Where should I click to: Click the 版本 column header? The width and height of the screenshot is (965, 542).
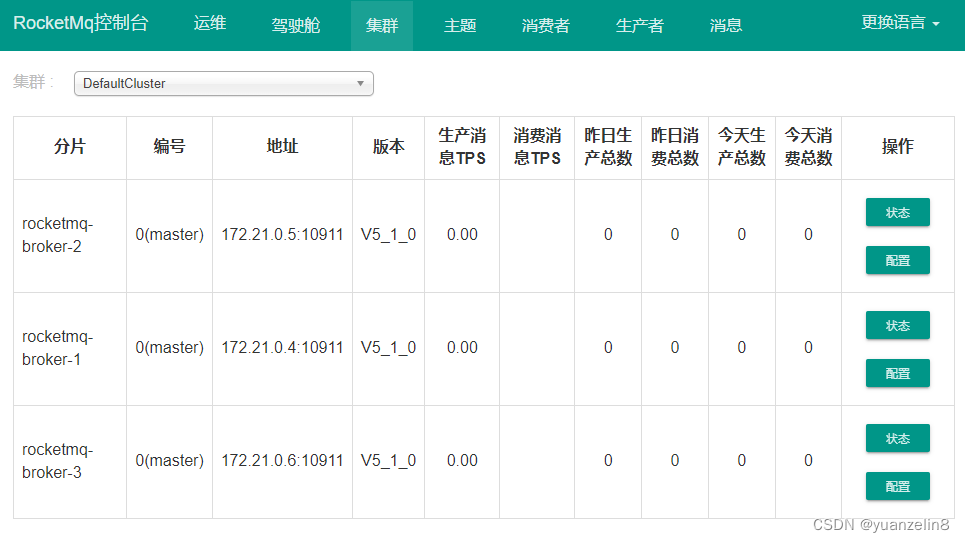(388, 146)
